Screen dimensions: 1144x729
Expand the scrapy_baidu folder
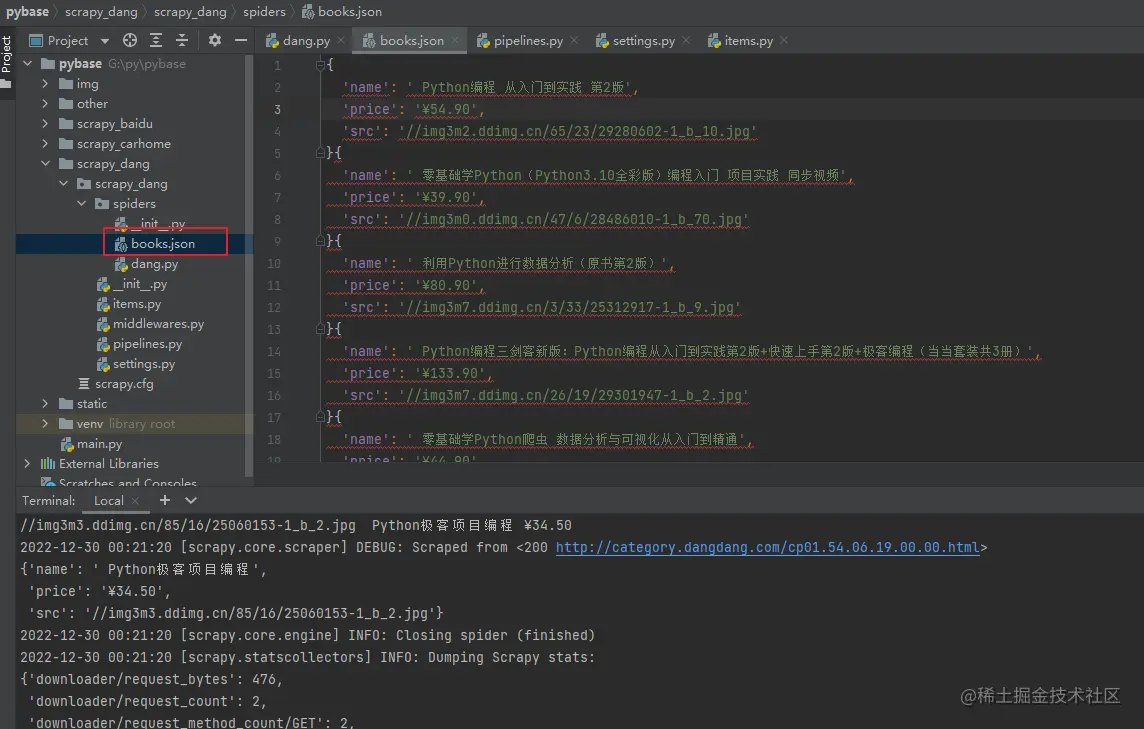pos(45,123)
